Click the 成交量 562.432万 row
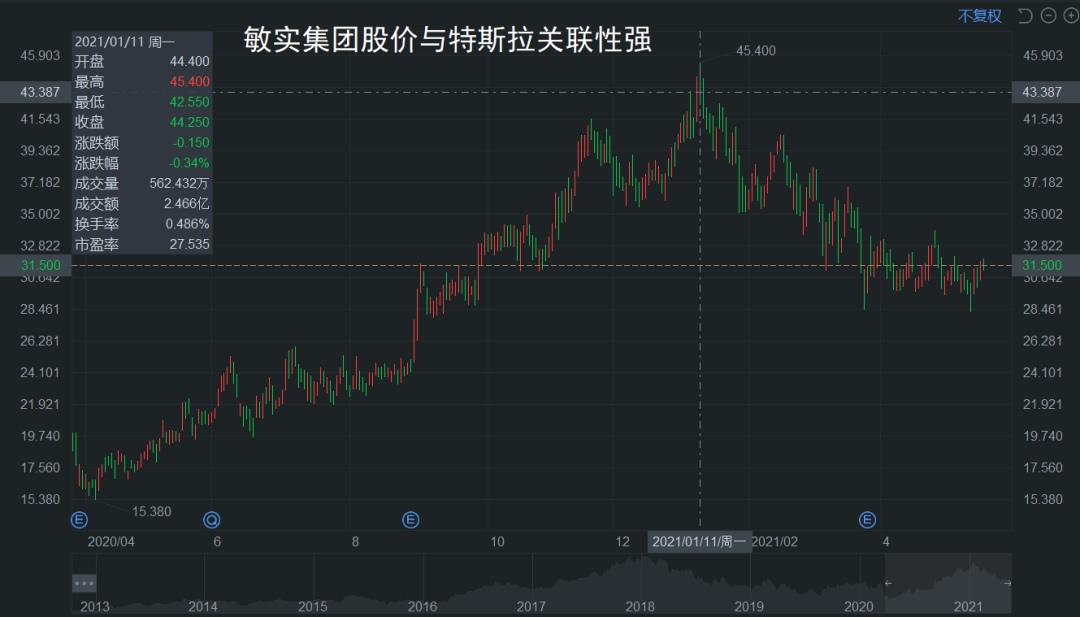This screenshot has height=617, width=1080. [142, 183]
